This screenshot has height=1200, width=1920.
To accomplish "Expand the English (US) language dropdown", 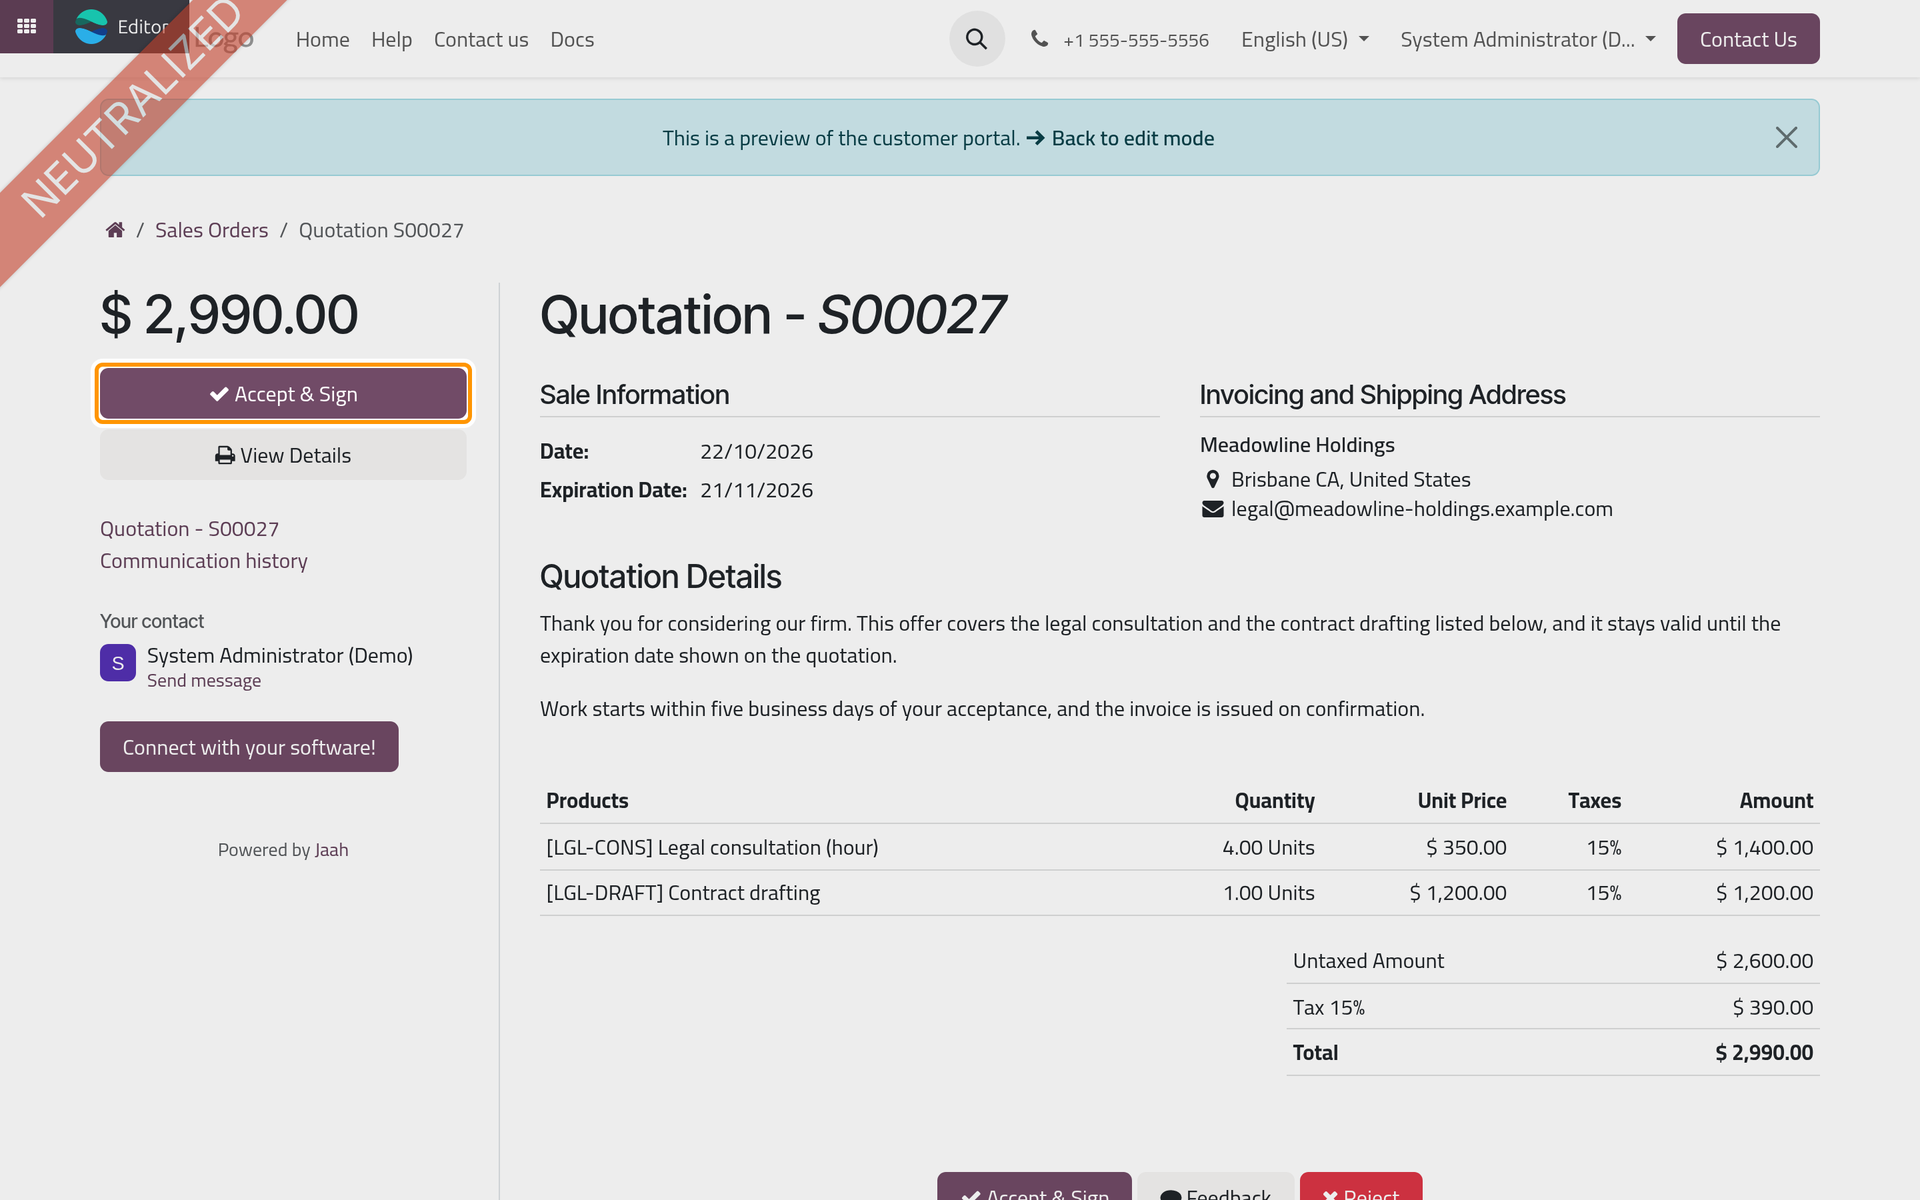I will click(x=1304, y=39).
